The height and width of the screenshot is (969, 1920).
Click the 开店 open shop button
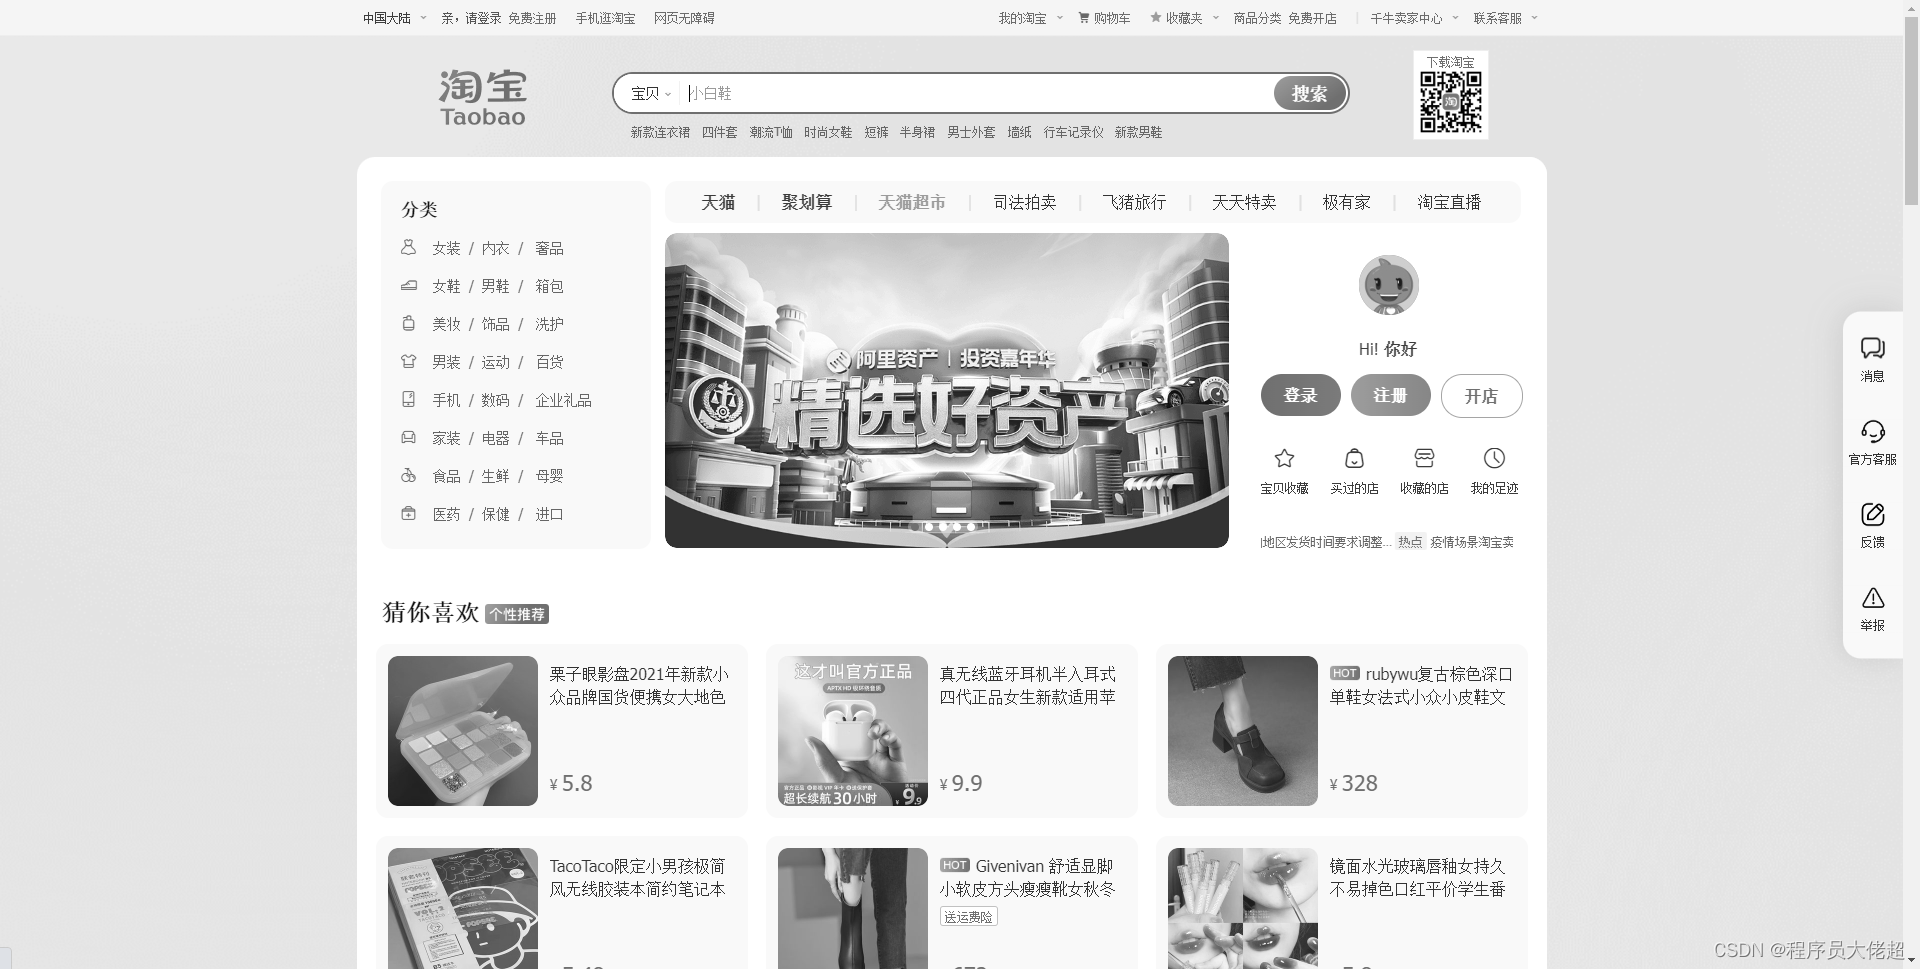[x=1481, y=396]
